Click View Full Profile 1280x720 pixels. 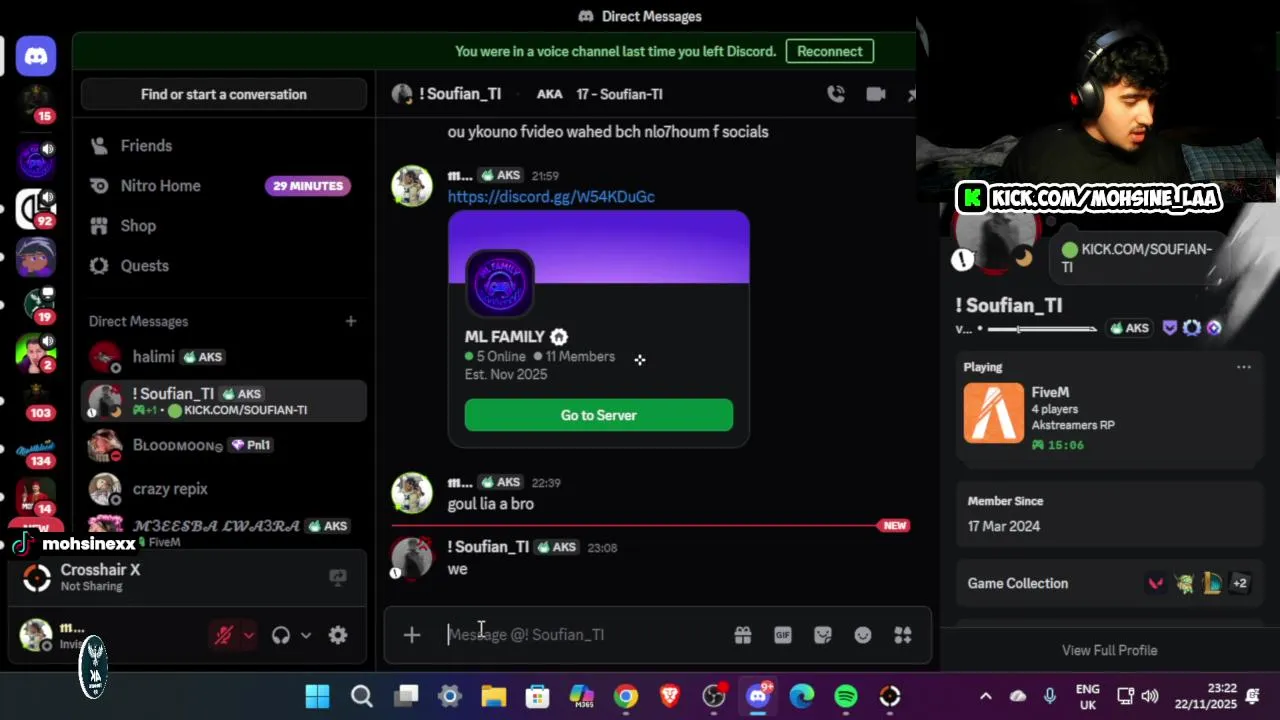1110,650
